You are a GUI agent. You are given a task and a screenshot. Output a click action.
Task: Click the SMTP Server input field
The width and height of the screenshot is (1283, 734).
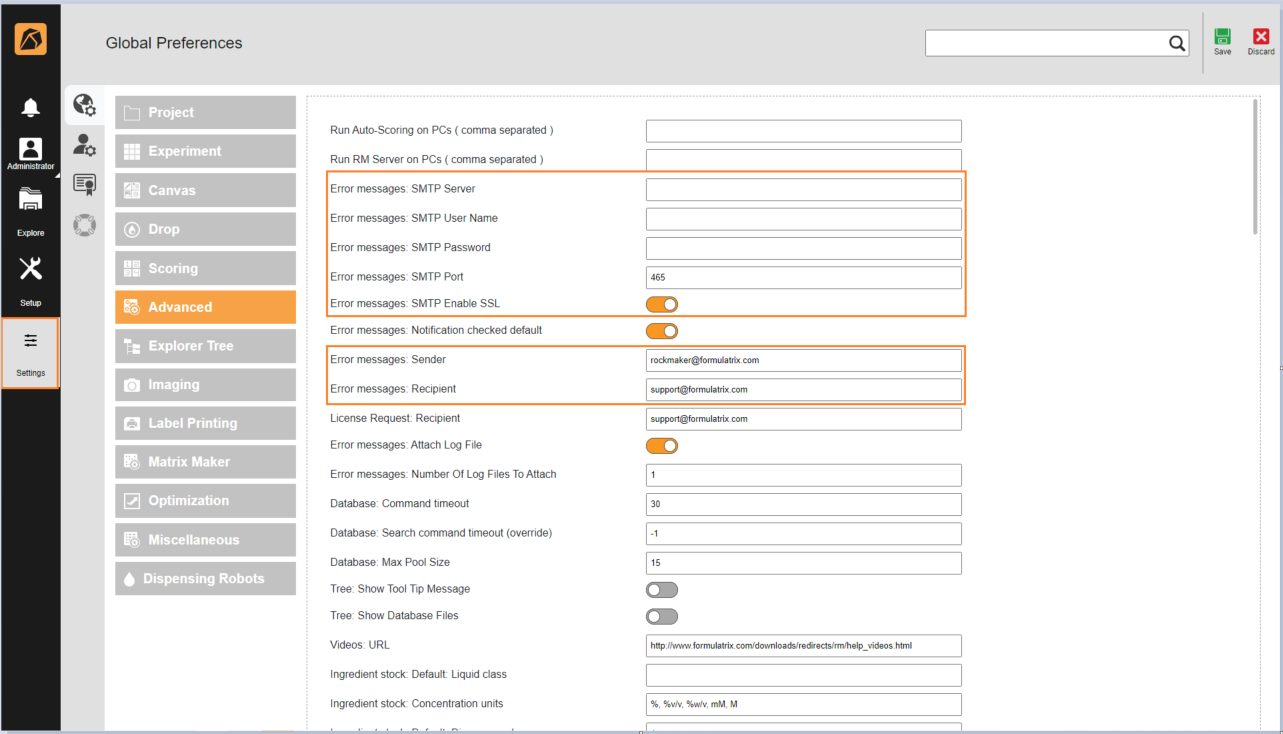tap(803, 190)
